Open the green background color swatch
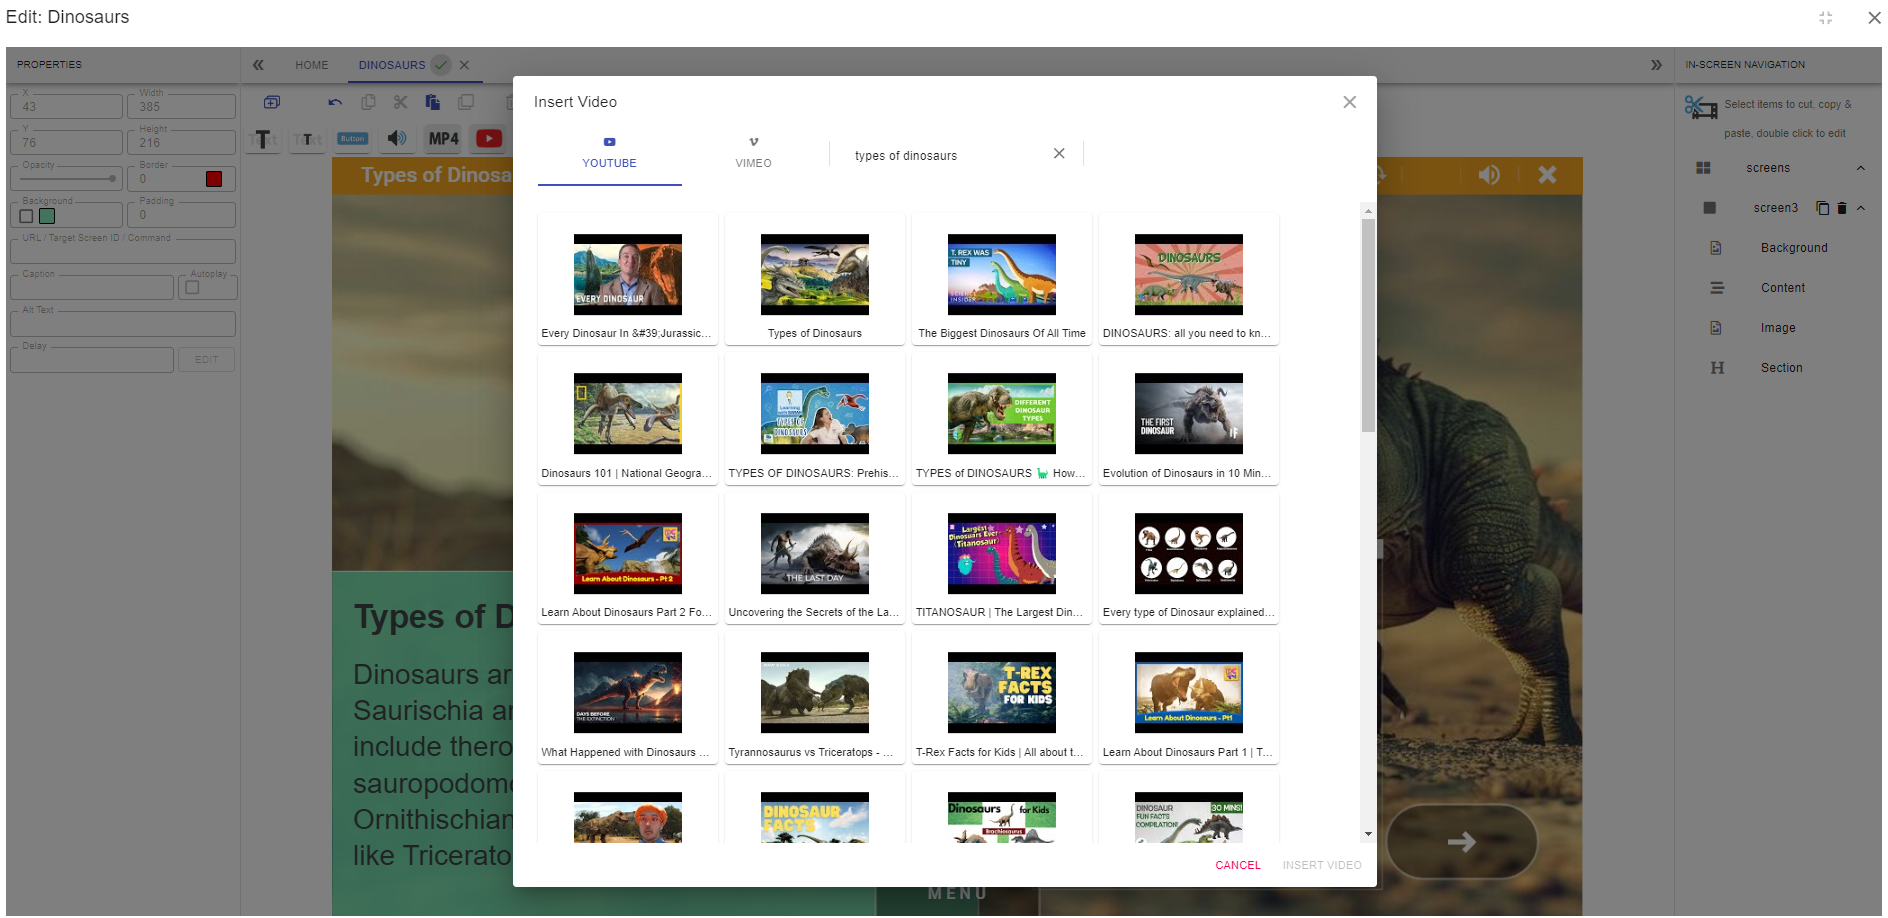1888x918 pixels. click(x=47, y=216)
